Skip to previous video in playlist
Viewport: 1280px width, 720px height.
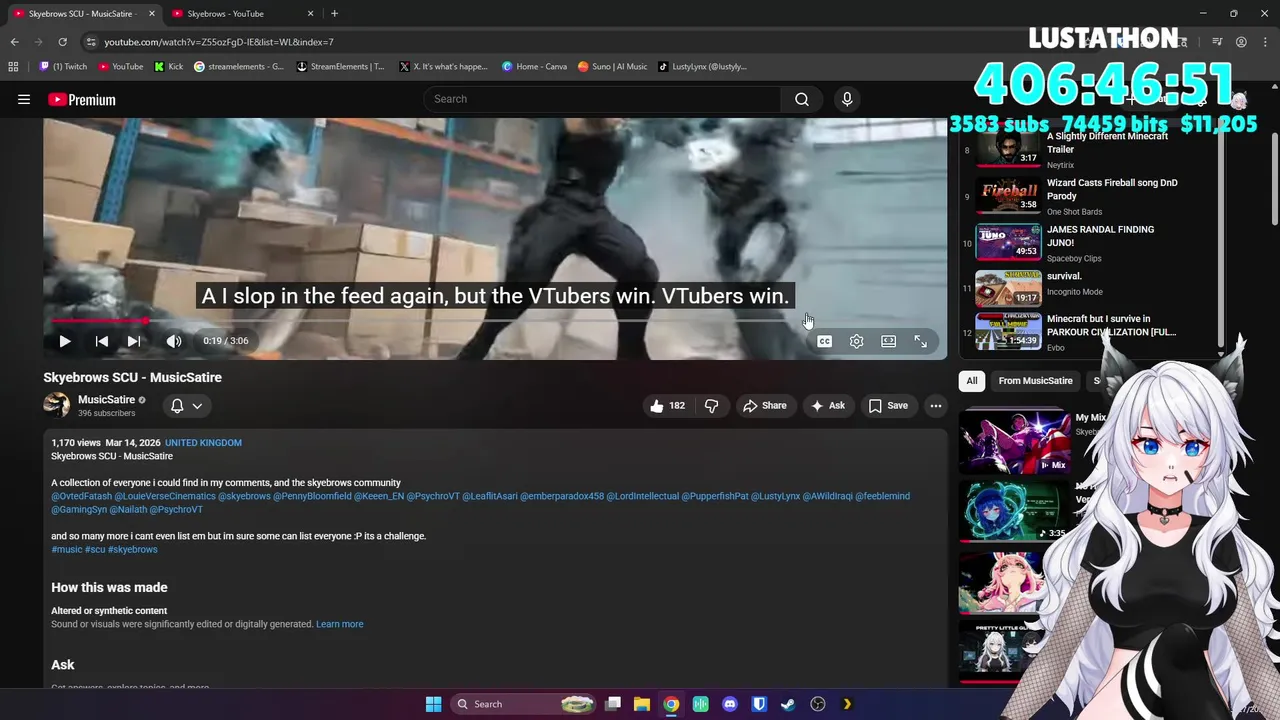(101, 341)
